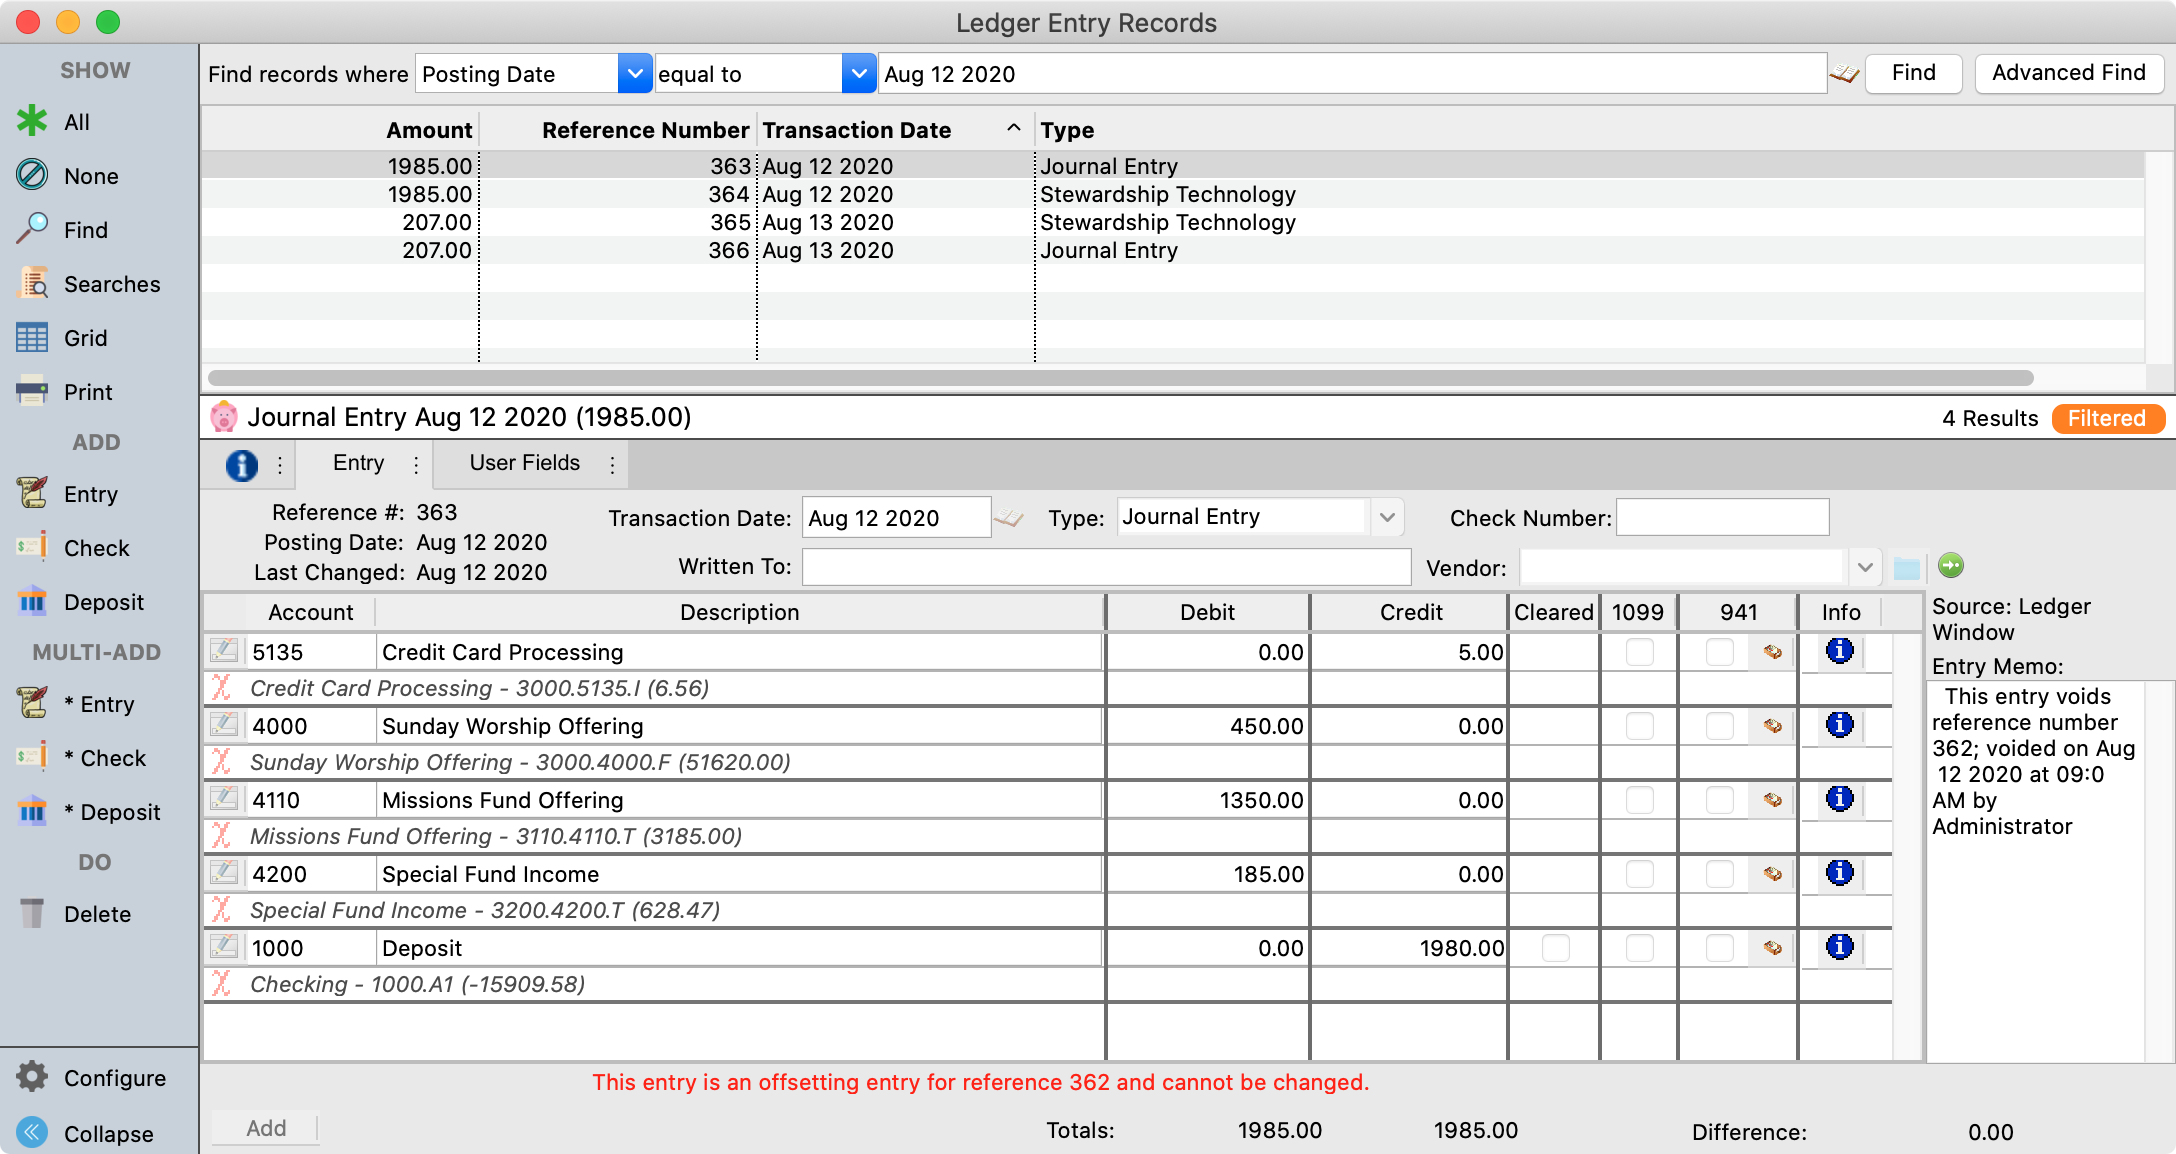Image resolution: width=2176 pixels, height=1154 pixels.
Task: Click the Advanced Find button
Action: 2068,73
